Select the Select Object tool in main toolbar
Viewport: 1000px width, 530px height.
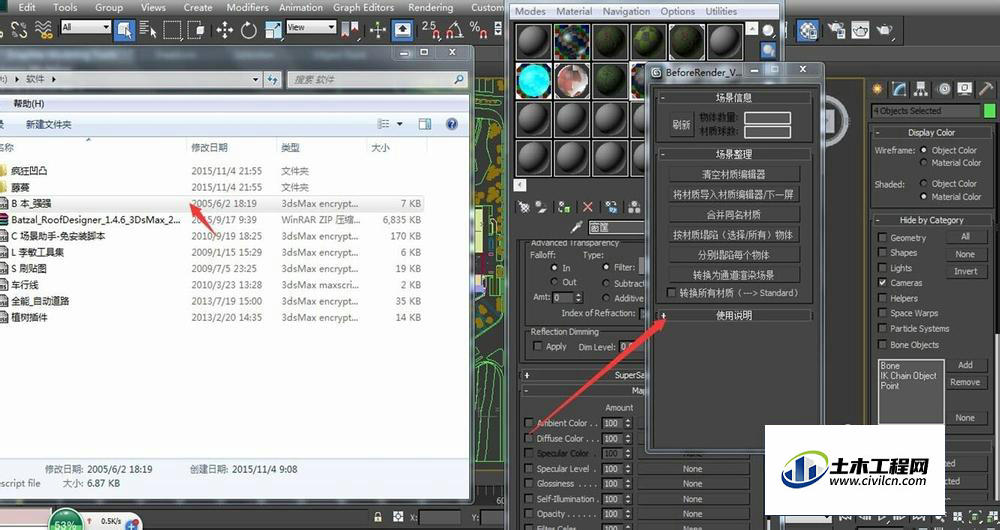124,29
